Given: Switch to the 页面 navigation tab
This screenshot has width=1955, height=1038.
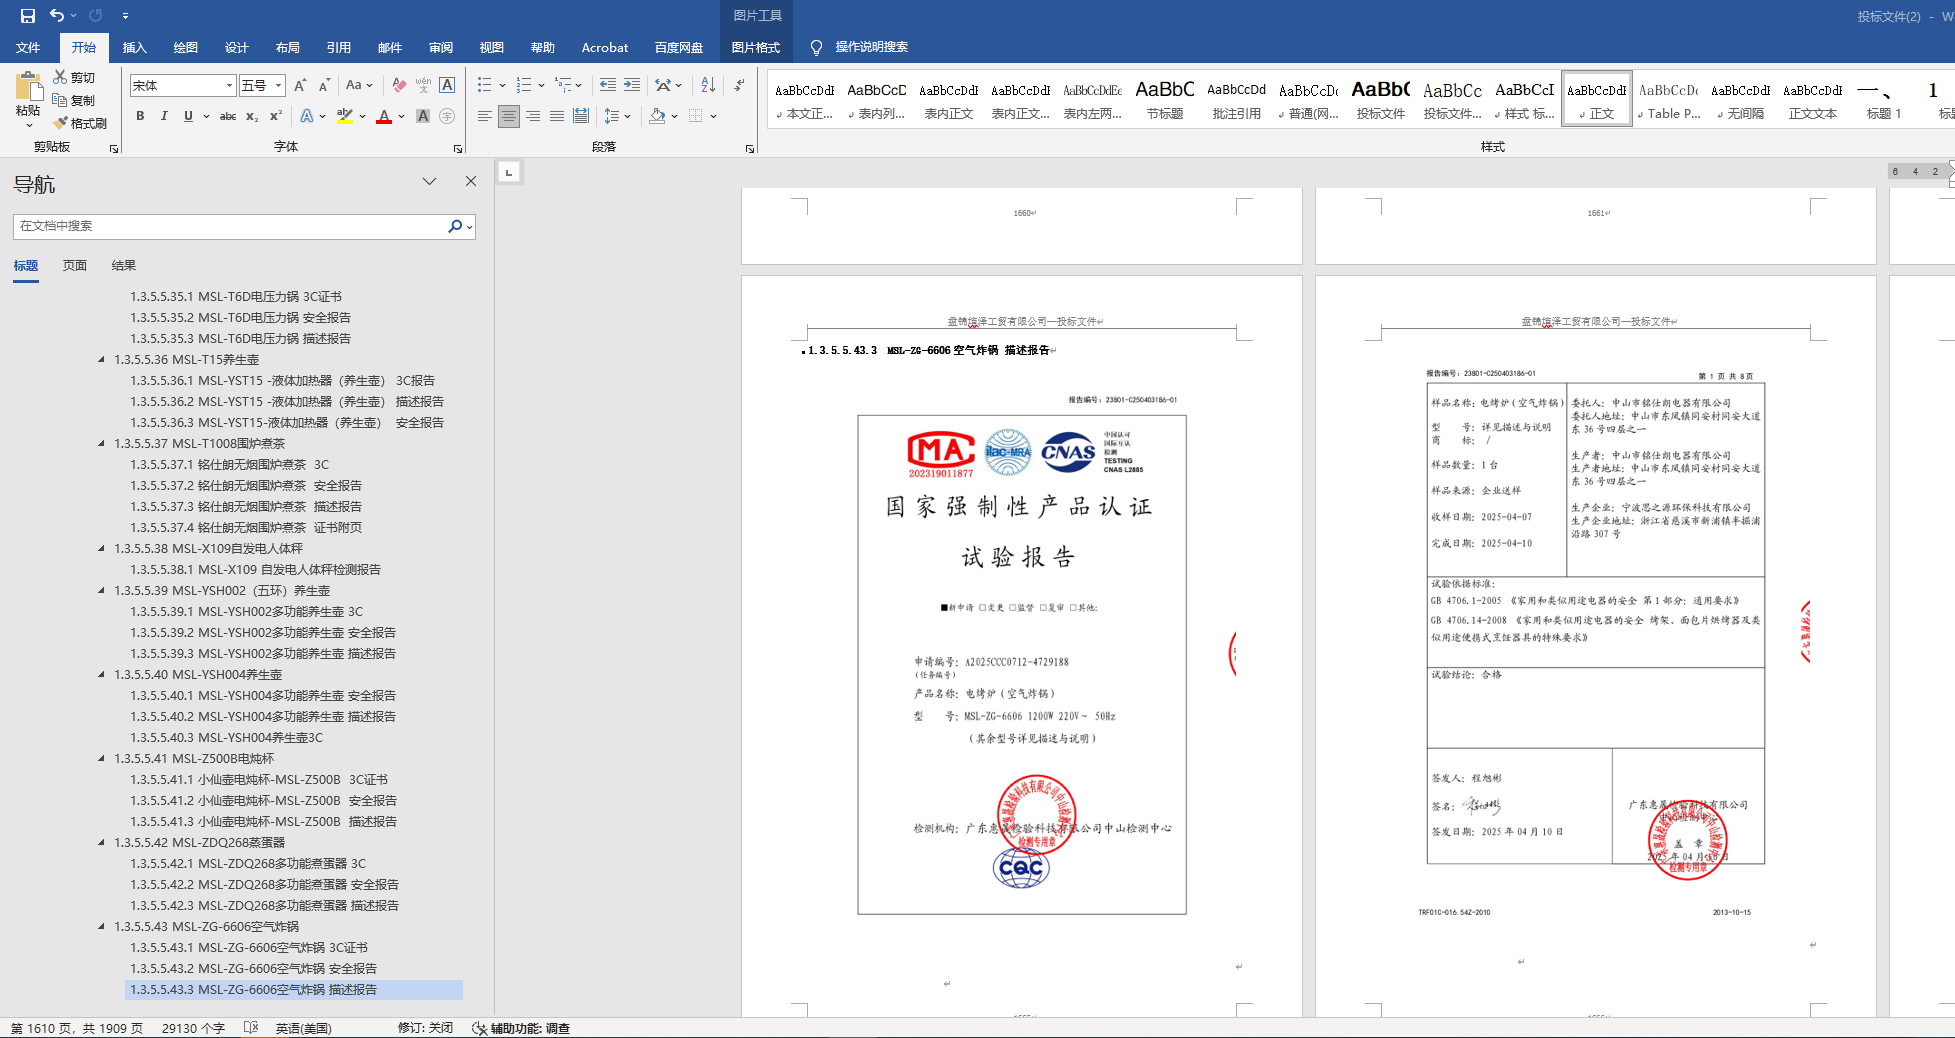Looking at the screenshot, I should pyautogui.click(x=75, y=265).
